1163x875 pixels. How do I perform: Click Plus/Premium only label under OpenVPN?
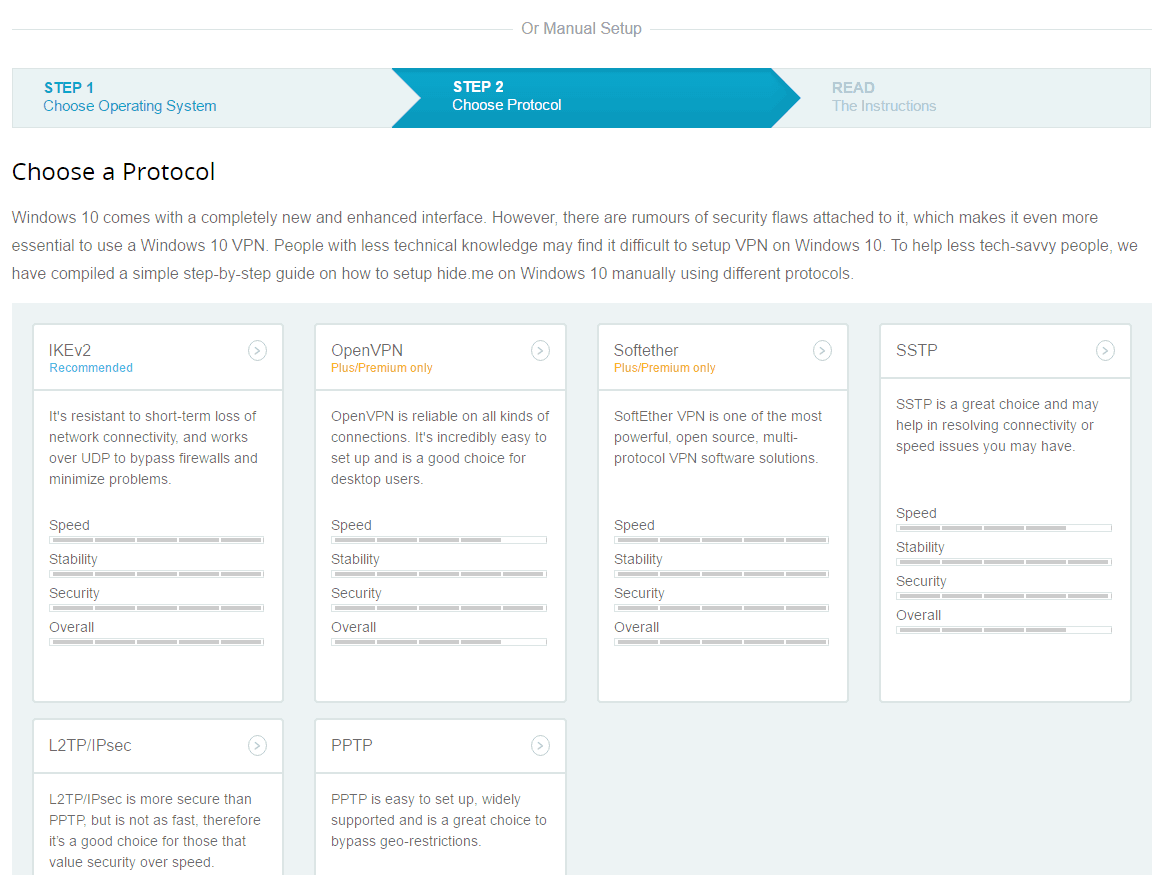coord(381,368)
